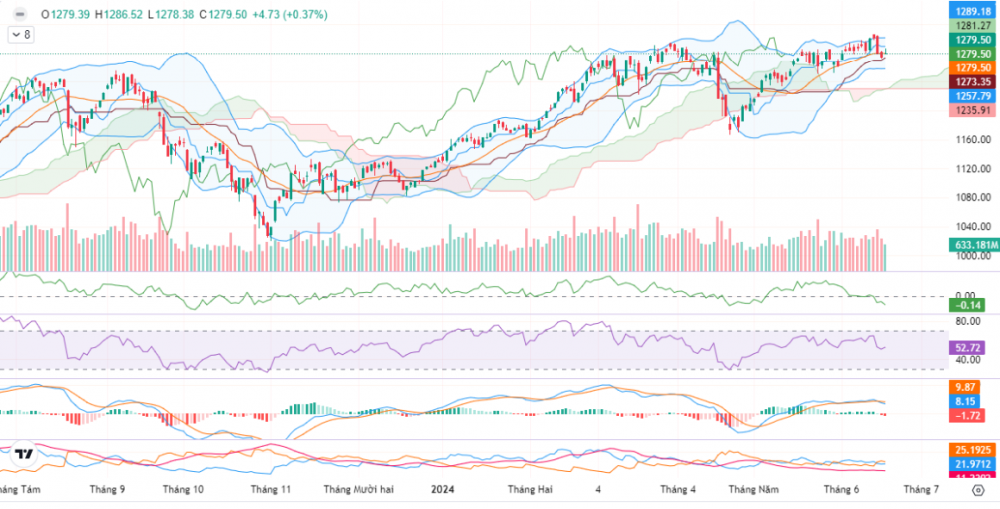Select the 1257.79 blue lower band label

972,96
